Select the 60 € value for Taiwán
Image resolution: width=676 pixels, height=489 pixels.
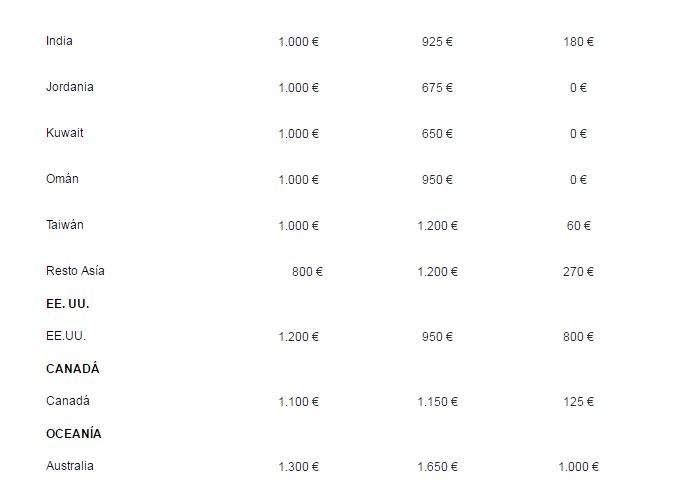578,226
